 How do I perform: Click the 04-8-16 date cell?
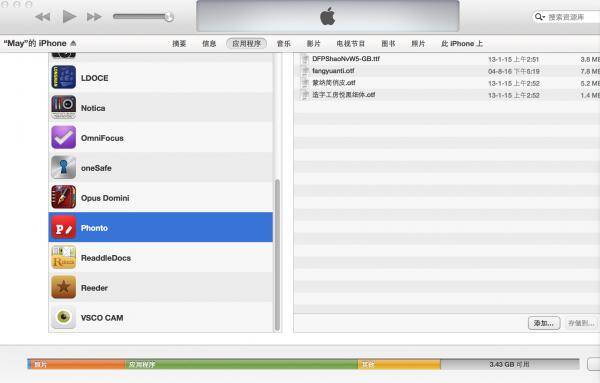(x=514, y=71)
